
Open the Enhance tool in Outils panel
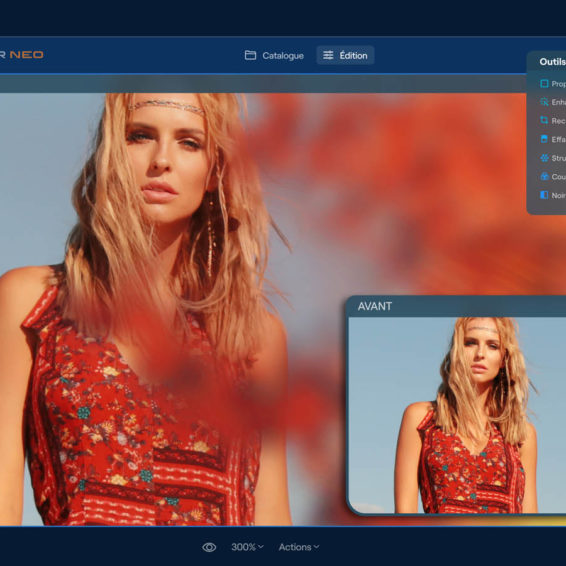pos(552,102)
